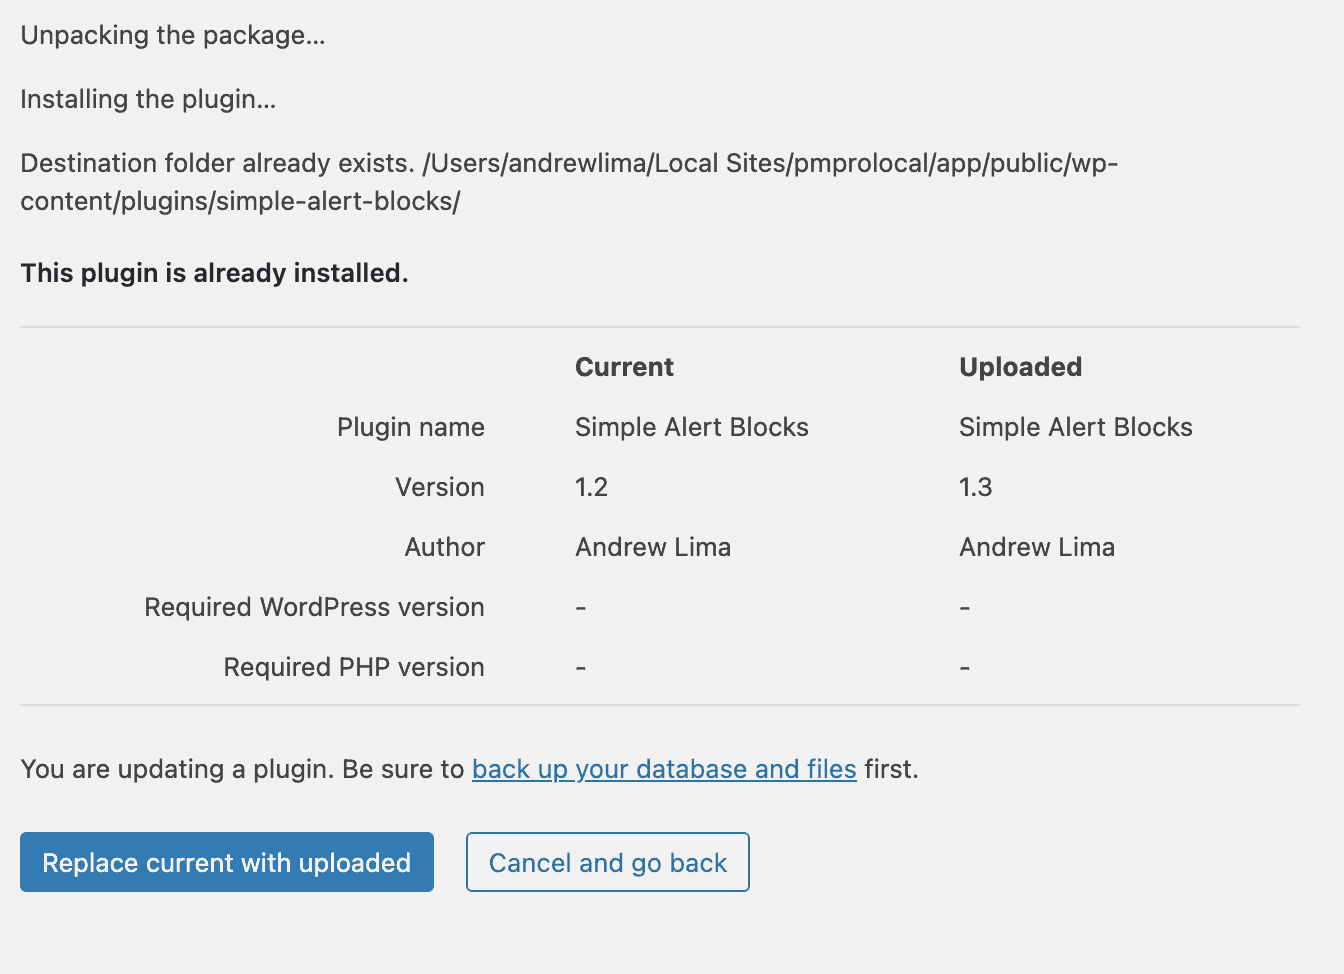Viewport: 1344px width, 974px height.
Task: Click the Replace current with uploaded button
Action: tap(226, 861)
